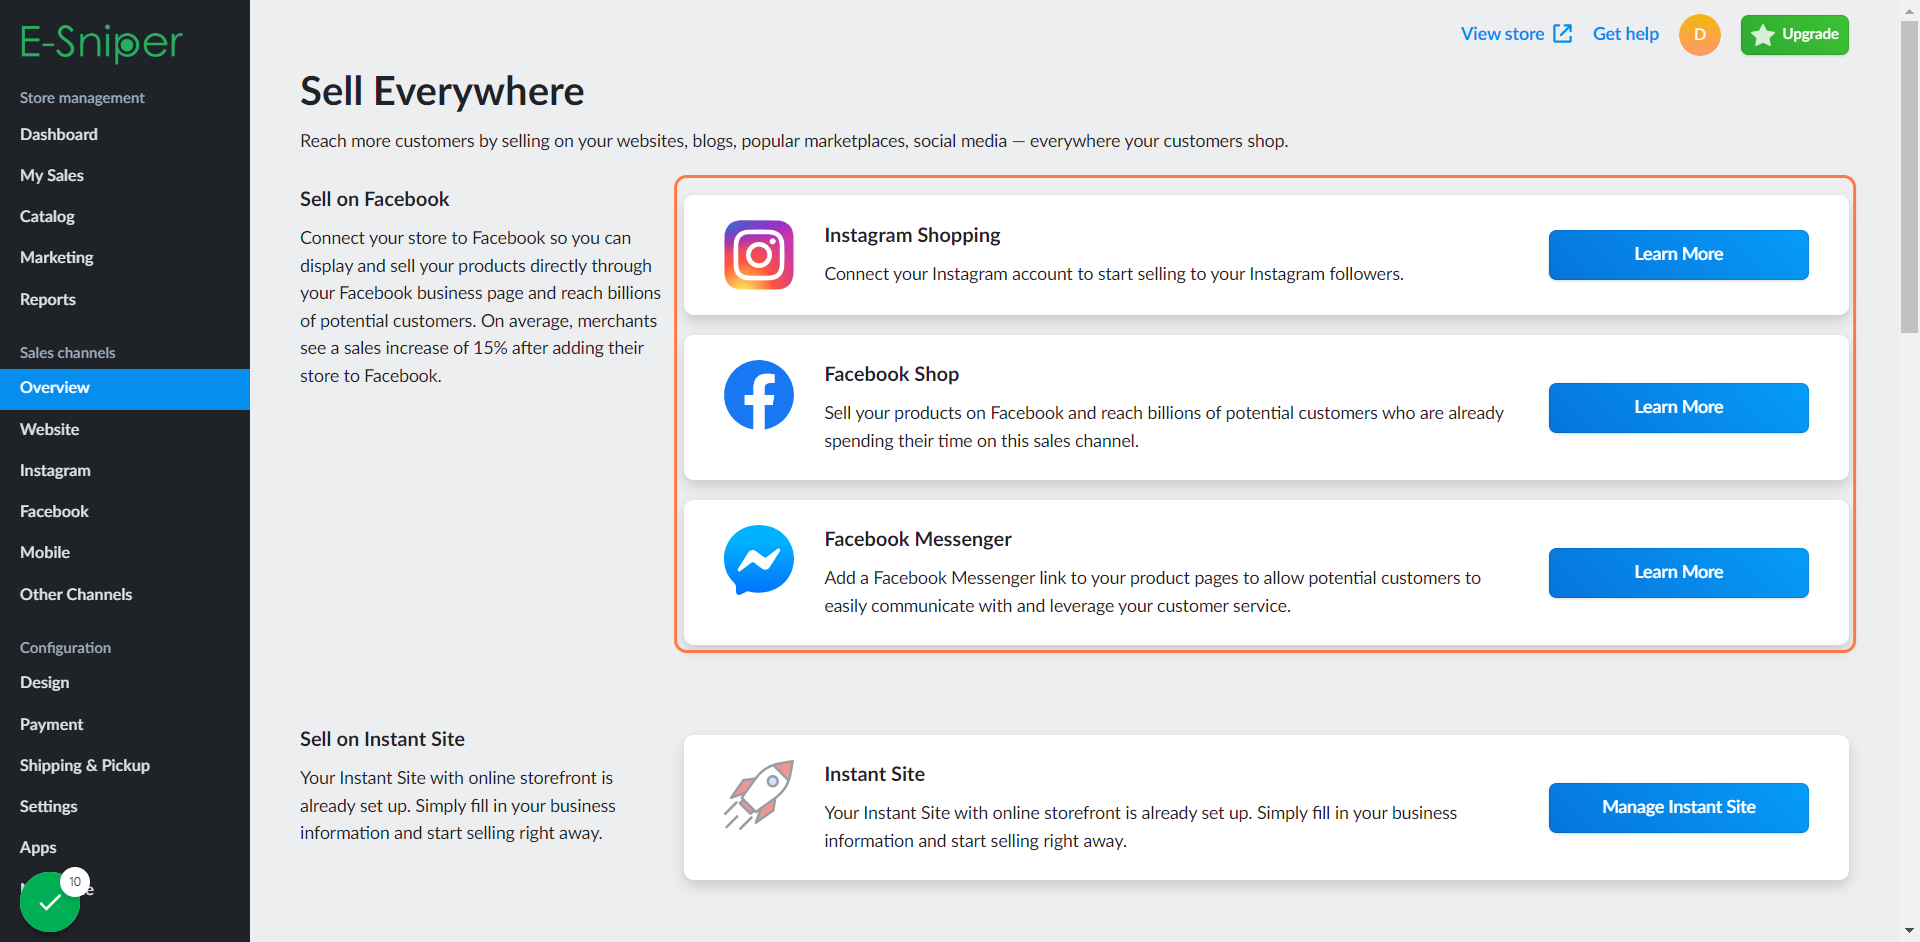Click the external link icon beside View store
Screen dimensions: 1920x942
coord(1563,34)
